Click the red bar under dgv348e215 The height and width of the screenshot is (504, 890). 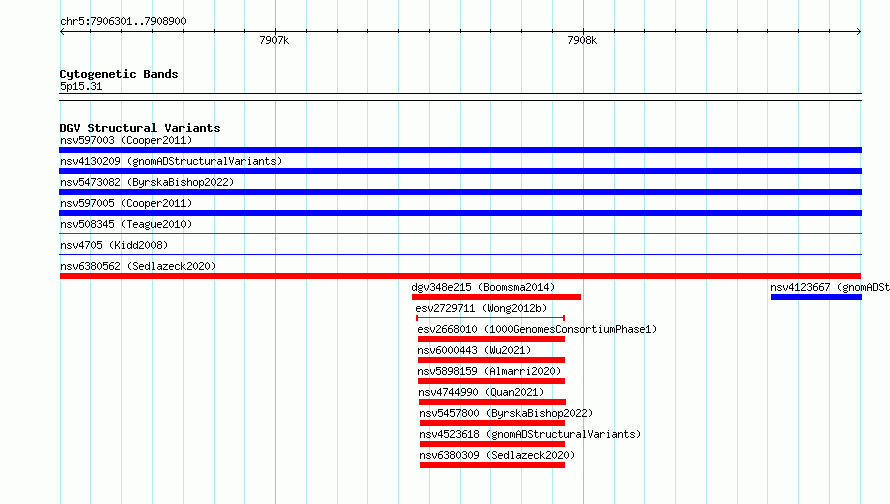497,297
